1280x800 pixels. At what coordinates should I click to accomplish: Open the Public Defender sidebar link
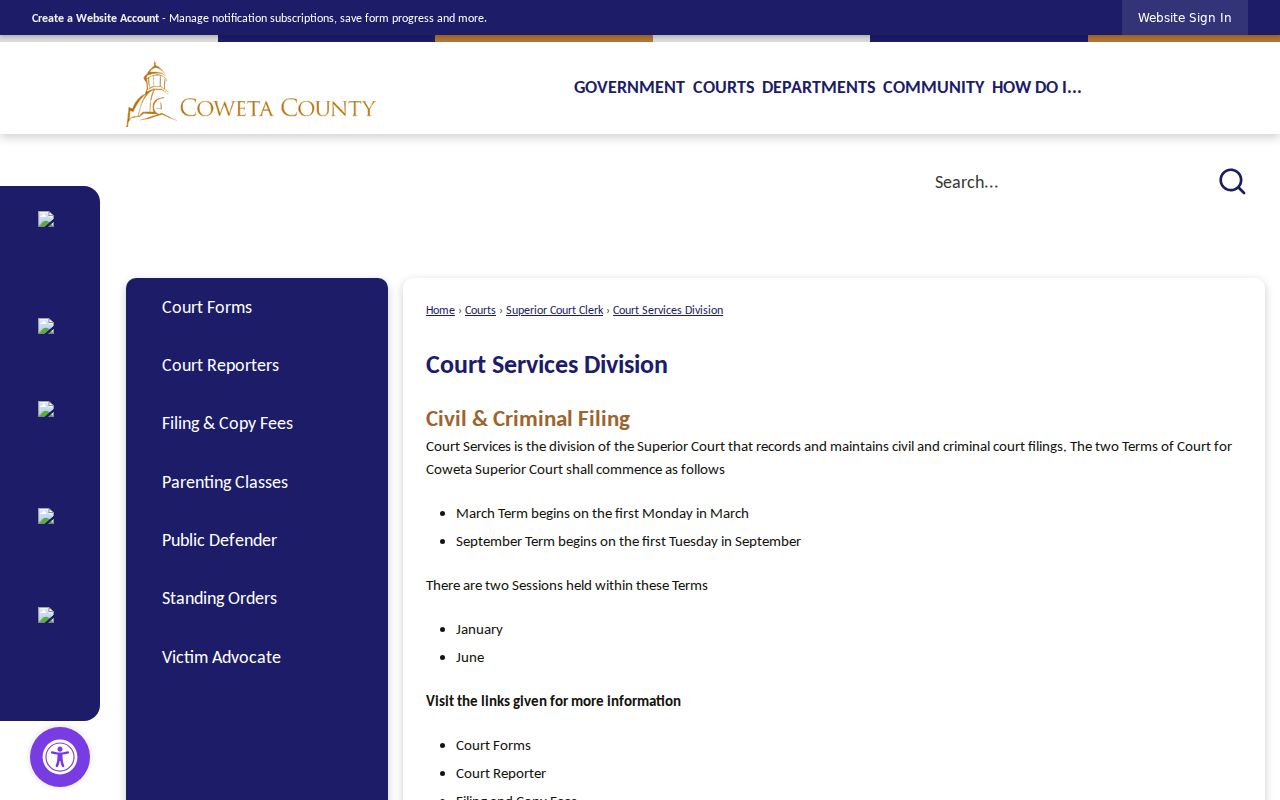pyautogui.click(x=219, y=540)
